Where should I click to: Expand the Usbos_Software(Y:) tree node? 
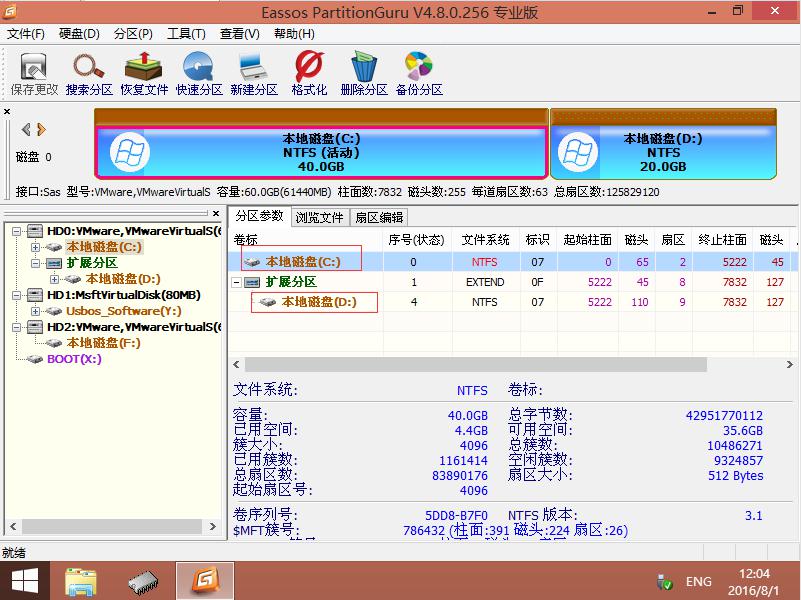tap(36, 311)
